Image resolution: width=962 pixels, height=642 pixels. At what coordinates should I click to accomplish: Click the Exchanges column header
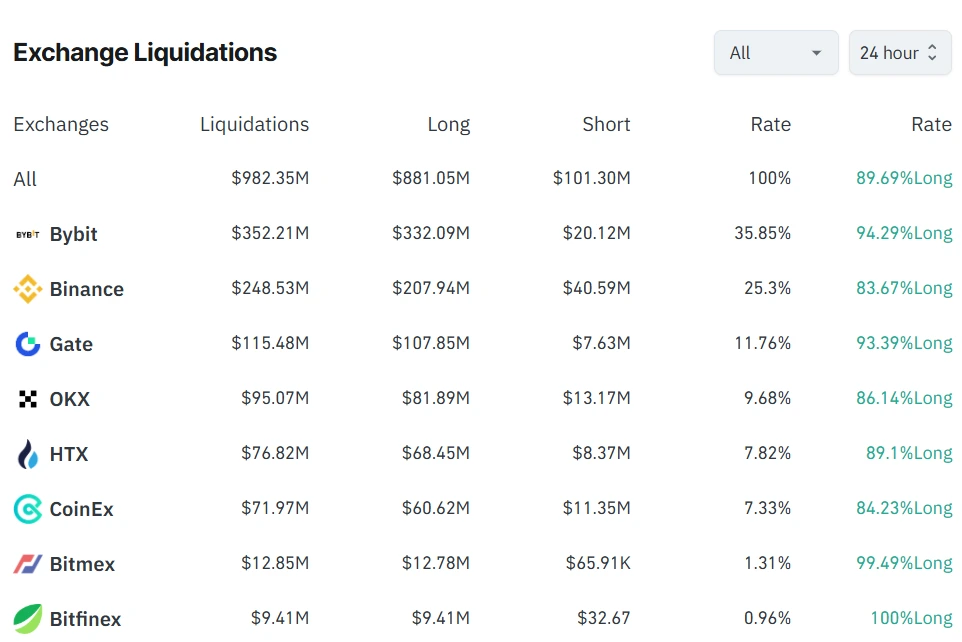[61, 125]
